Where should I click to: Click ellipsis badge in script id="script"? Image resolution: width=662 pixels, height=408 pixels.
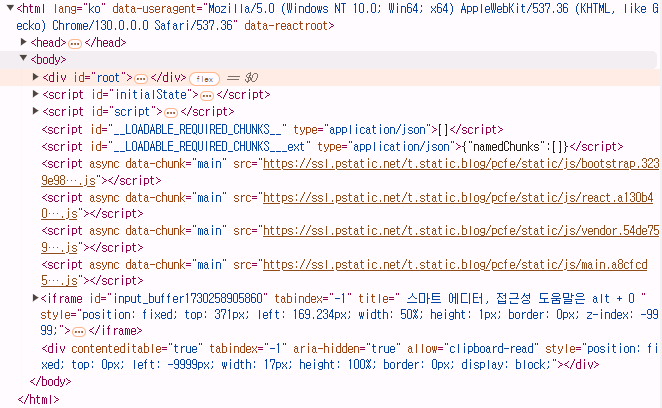point(171,113)
